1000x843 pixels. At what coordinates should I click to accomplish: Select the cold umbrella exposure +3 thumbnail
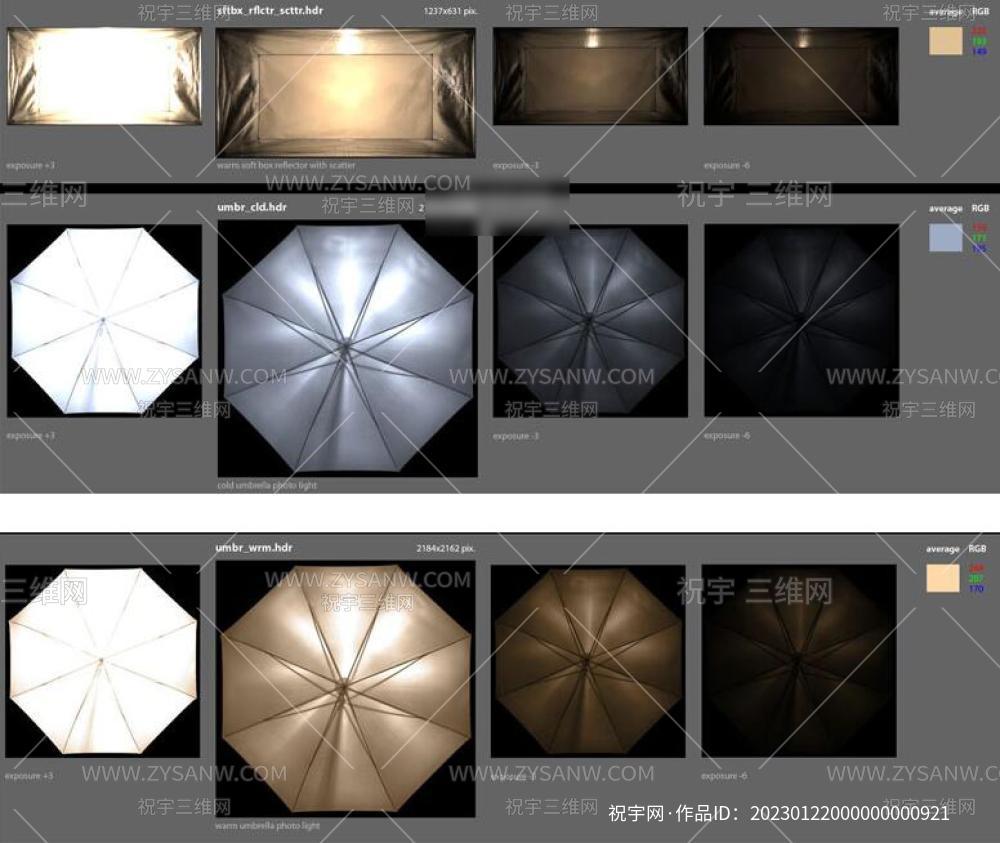tap(104, 320)
